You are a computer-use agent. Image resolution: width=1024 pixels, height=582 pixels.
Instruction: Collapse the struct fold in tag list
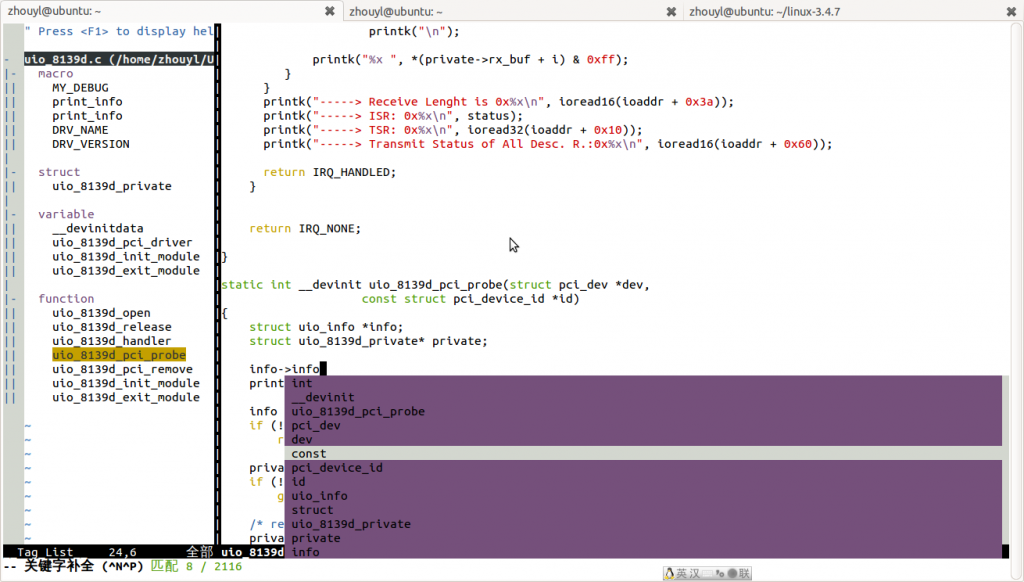click(10, 172)
